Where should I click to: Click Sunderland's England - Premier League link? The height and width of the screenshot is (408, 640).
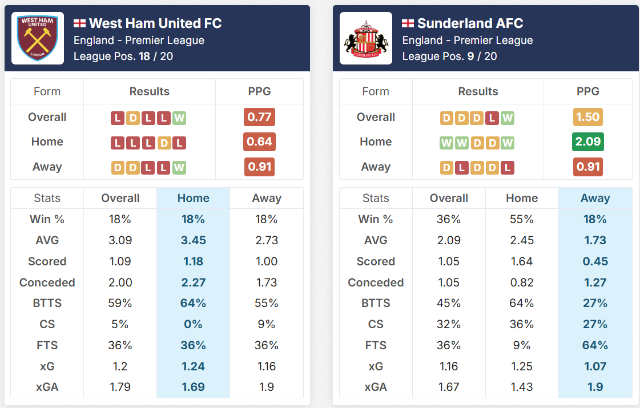[x=467, y=40]
